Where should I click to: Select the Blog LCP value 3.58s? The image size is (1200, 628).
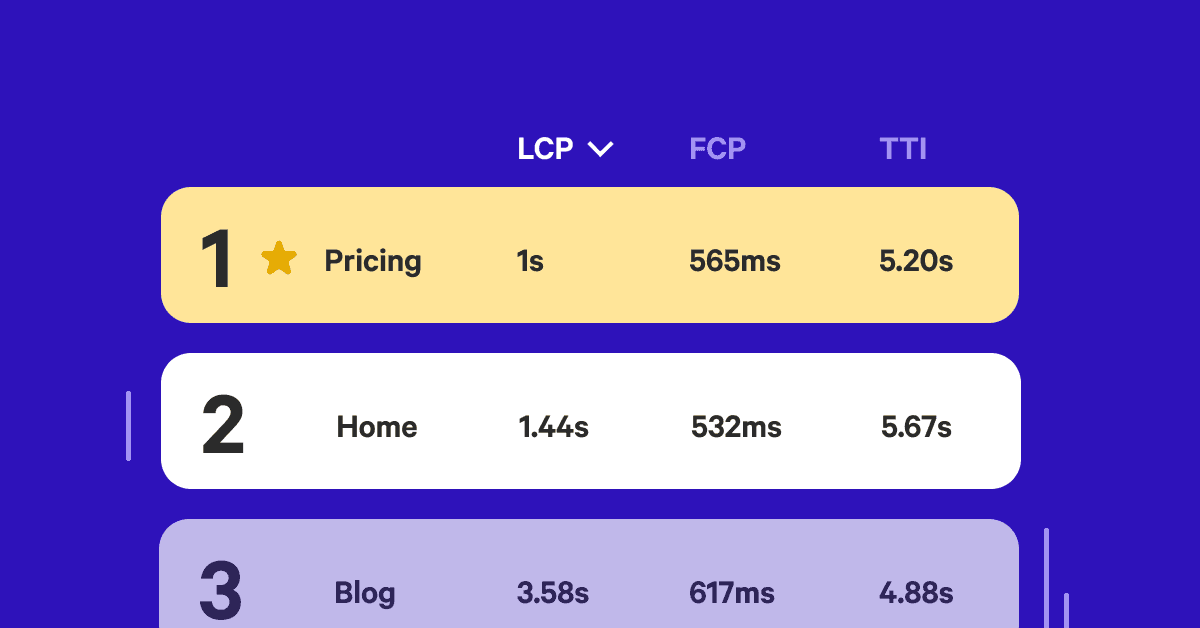553,592
